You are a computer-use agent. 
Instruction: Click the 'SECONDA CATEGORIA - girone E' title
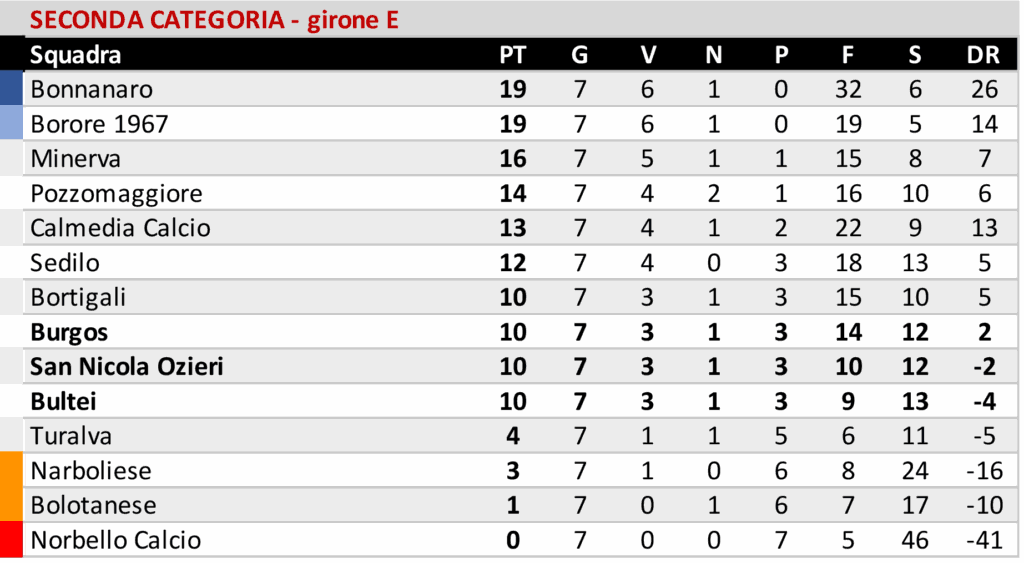215,20
